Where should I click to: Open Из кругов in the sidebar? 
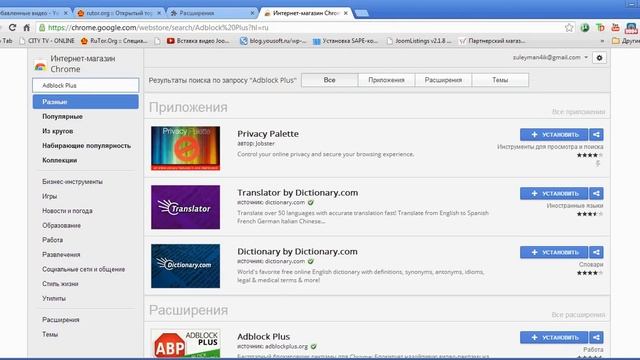pos(58,131)
